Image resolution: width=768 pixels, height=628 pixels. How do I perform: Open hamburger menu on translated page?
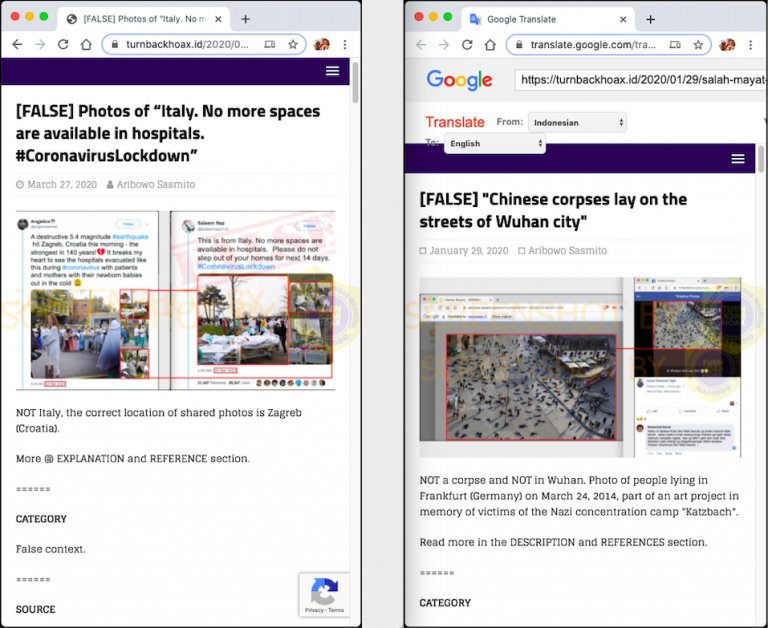coord(738,159)
